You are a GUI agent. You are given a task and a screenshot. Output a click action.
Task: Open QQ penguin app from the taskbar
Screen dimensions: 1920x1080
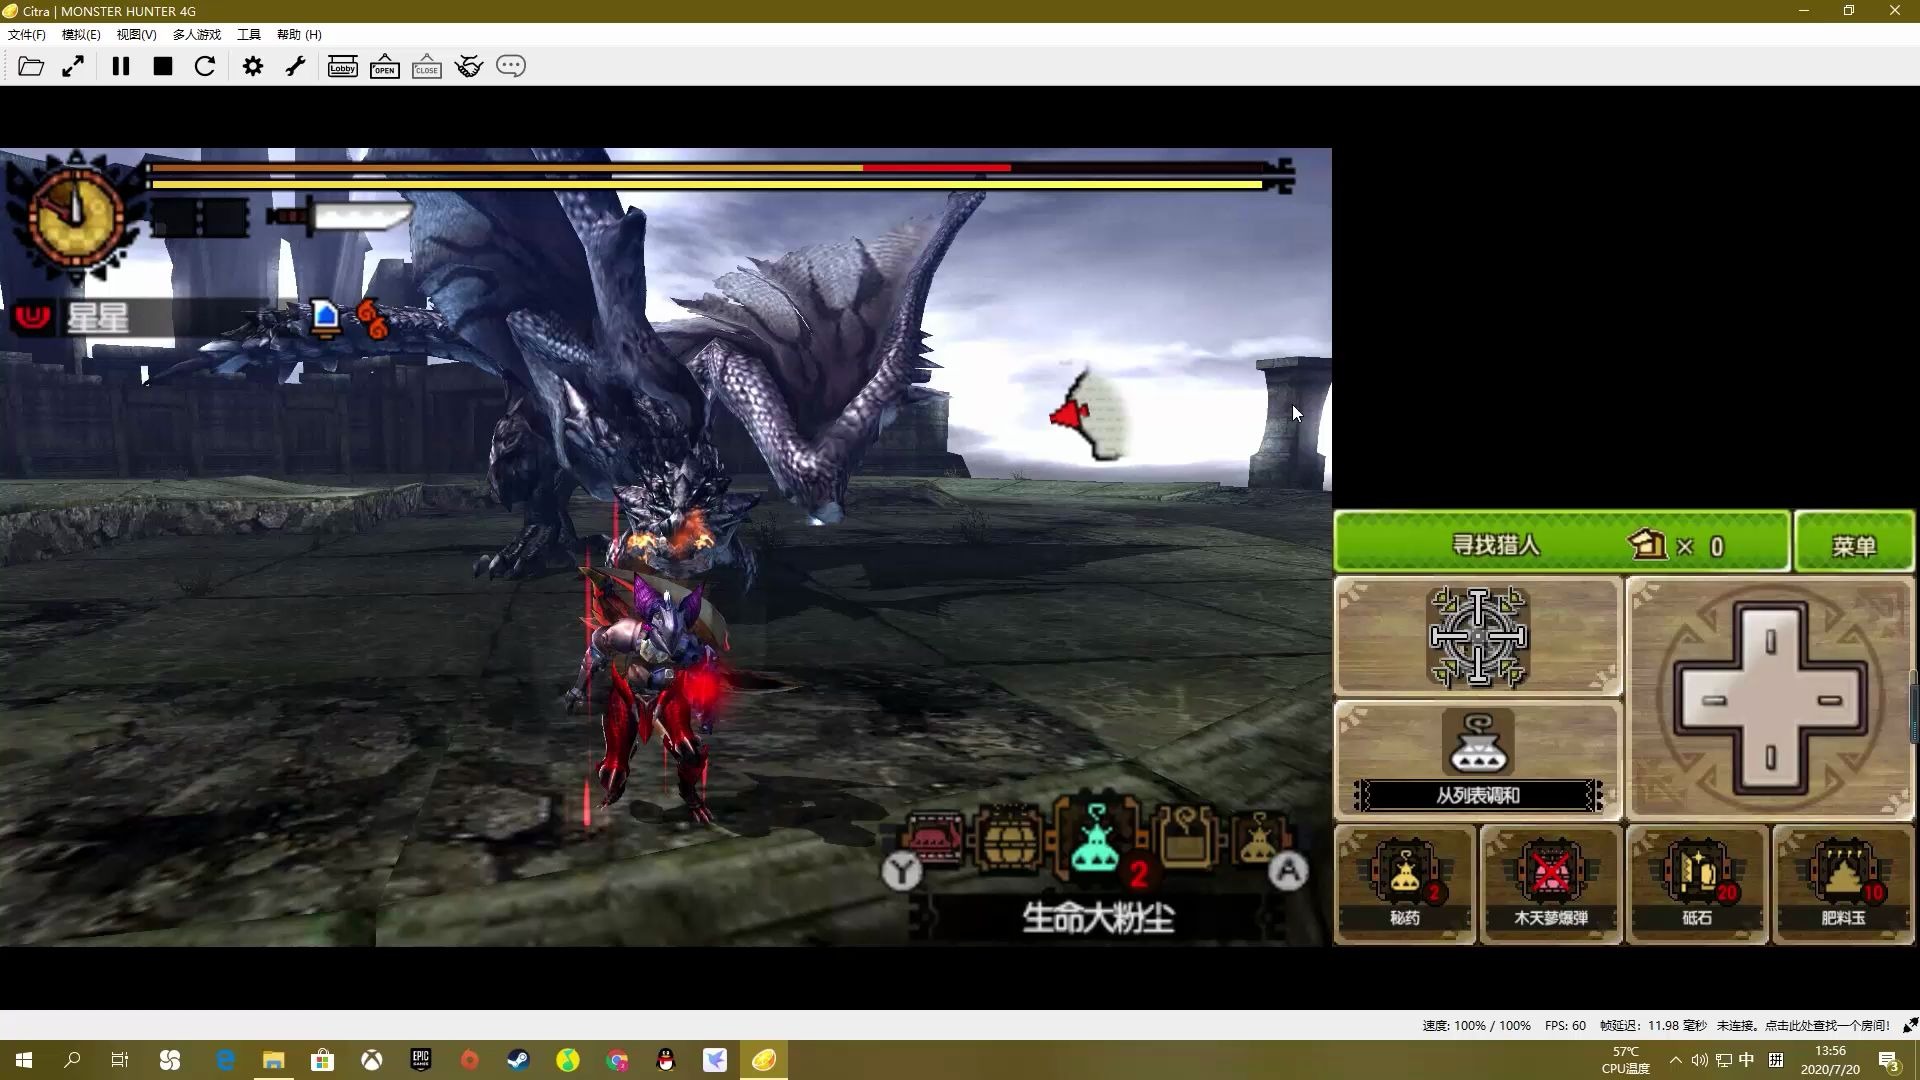point(665,1060)
